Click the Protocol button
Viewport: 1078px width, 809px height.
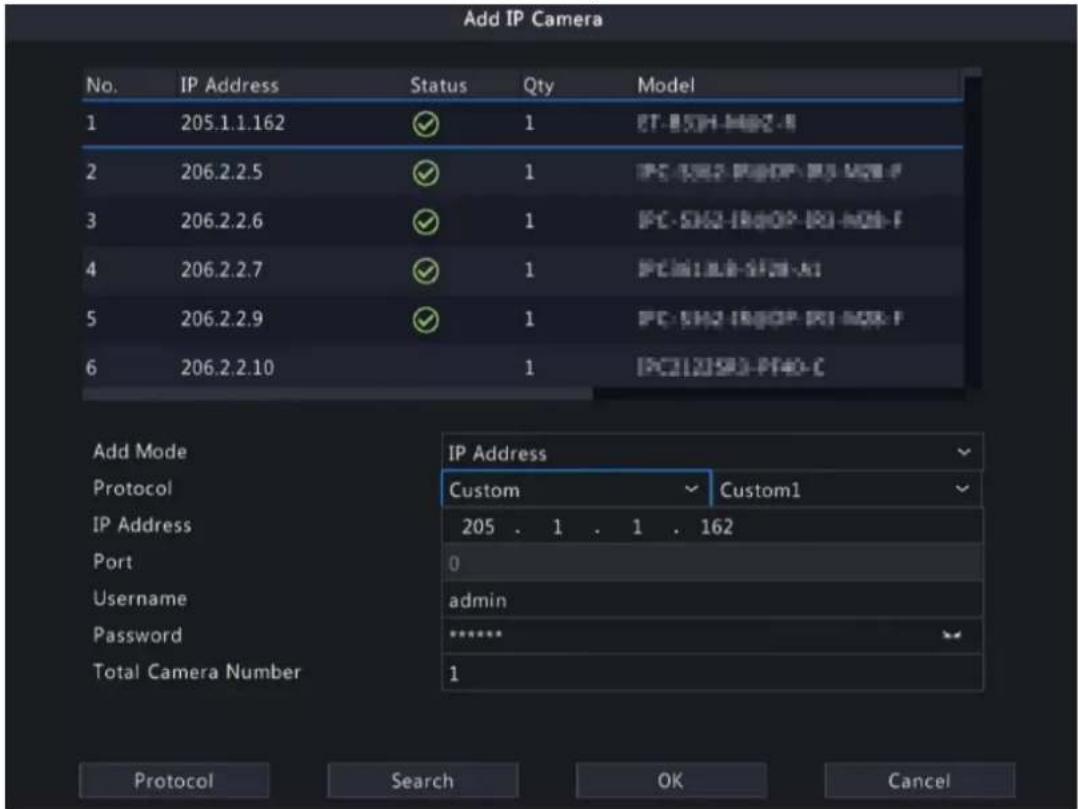174,781
